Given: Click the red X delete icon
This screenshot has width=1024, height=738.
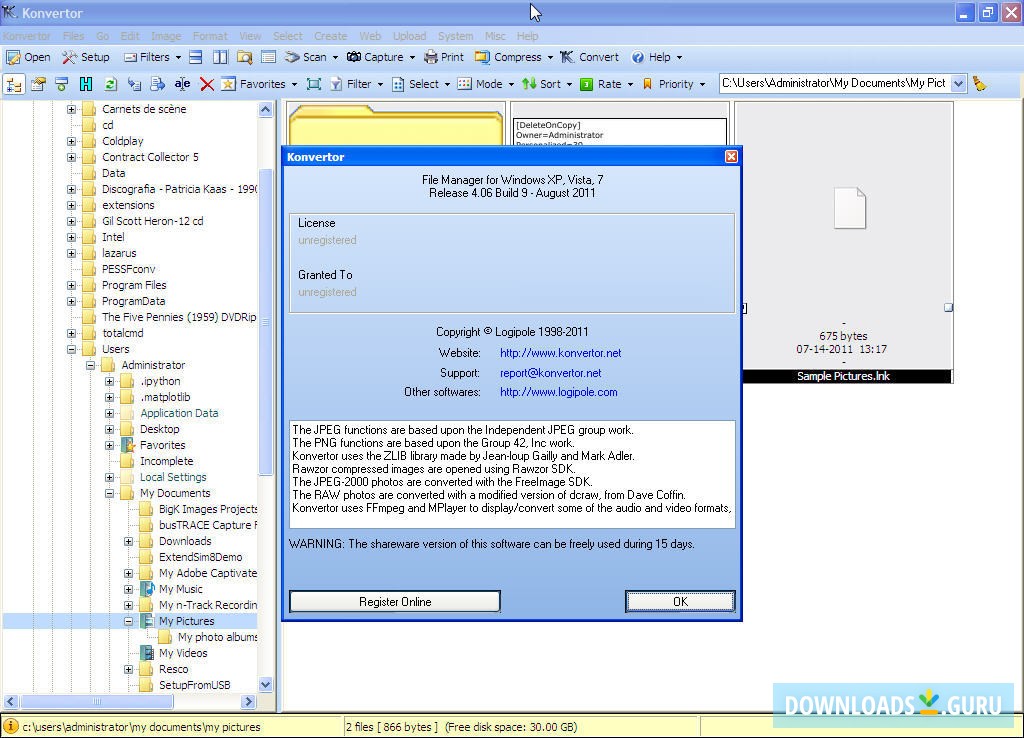Looking at the screenshot, I should point(207,84).
